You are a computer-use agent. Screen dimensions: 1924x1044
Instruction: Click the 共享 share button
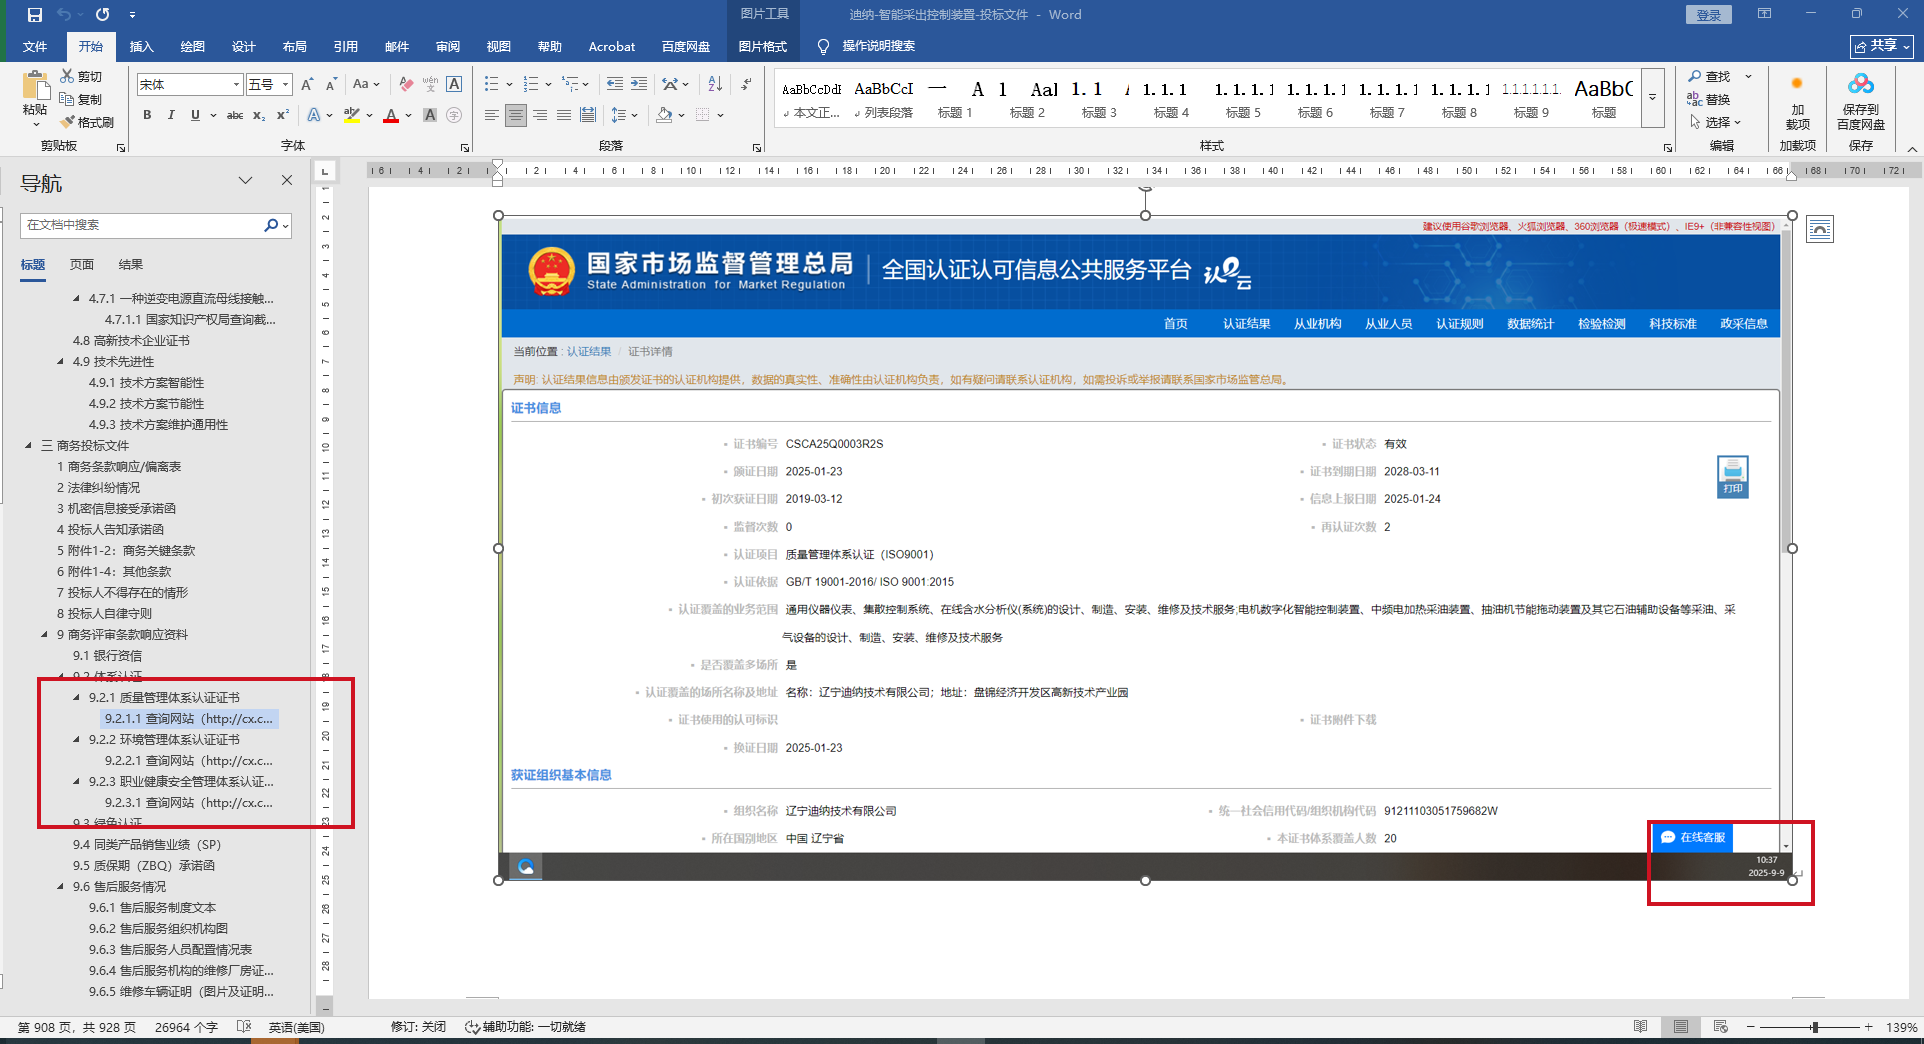(x=1882, y=46)
